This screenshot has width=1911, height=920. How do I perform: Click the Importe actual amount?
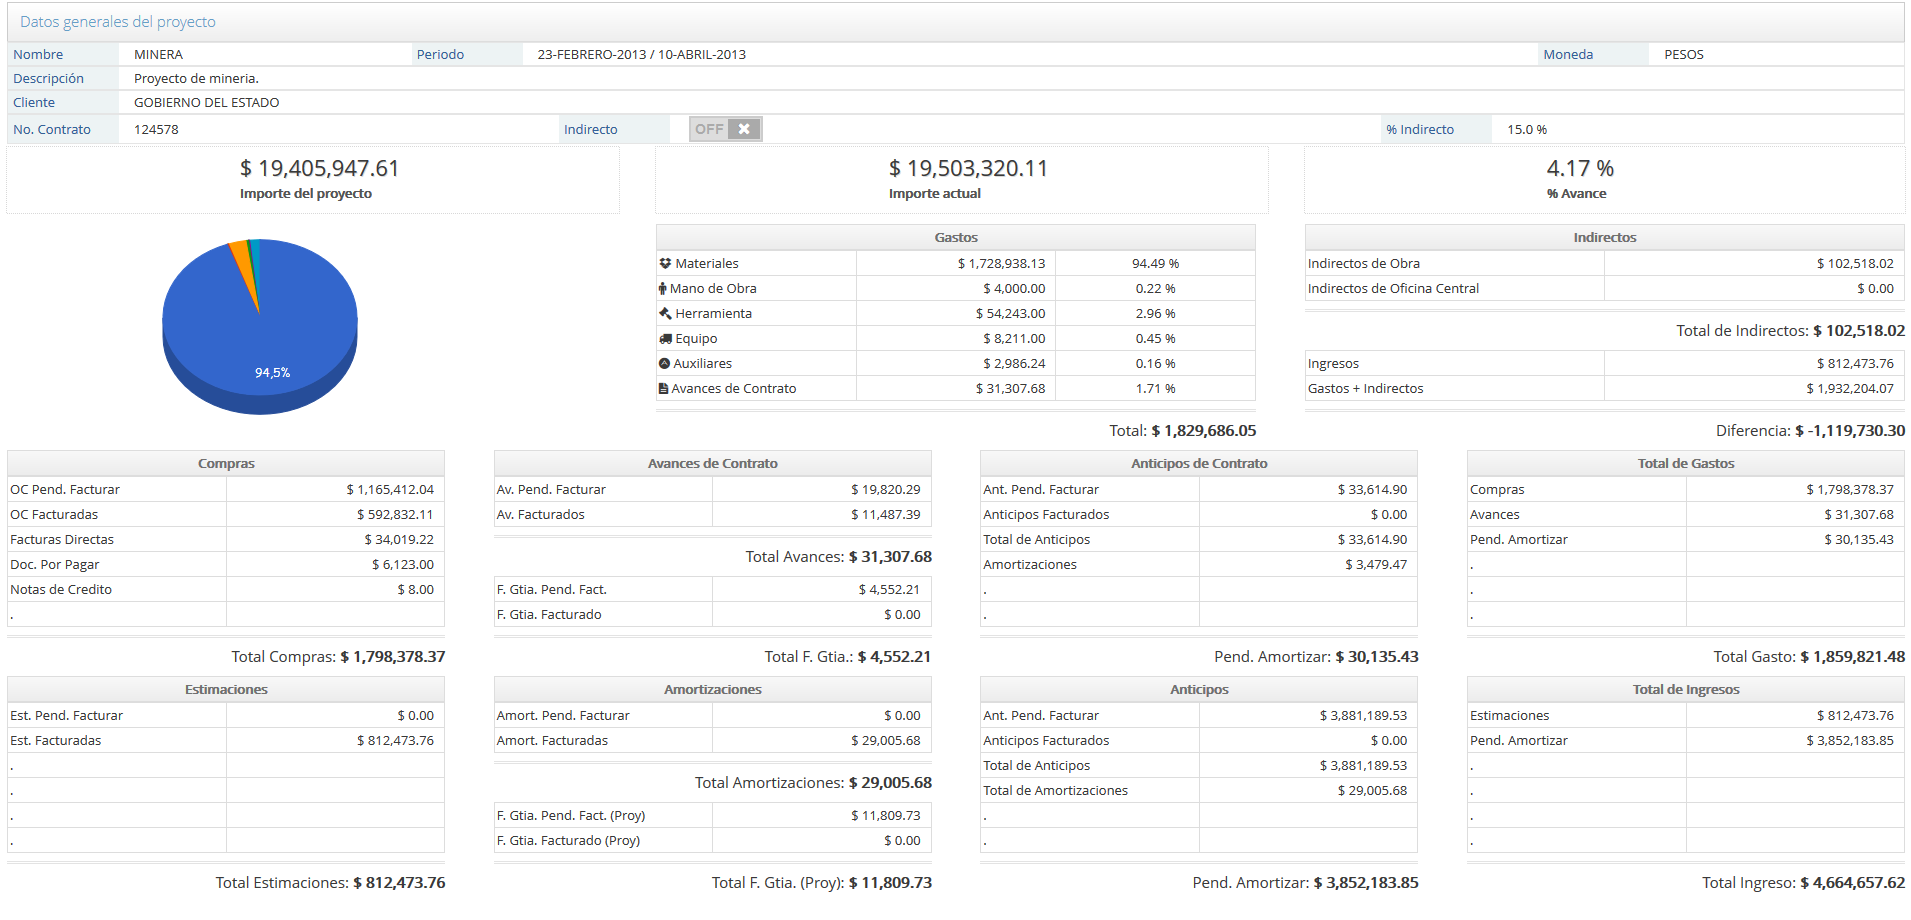(x=967, y=169)
